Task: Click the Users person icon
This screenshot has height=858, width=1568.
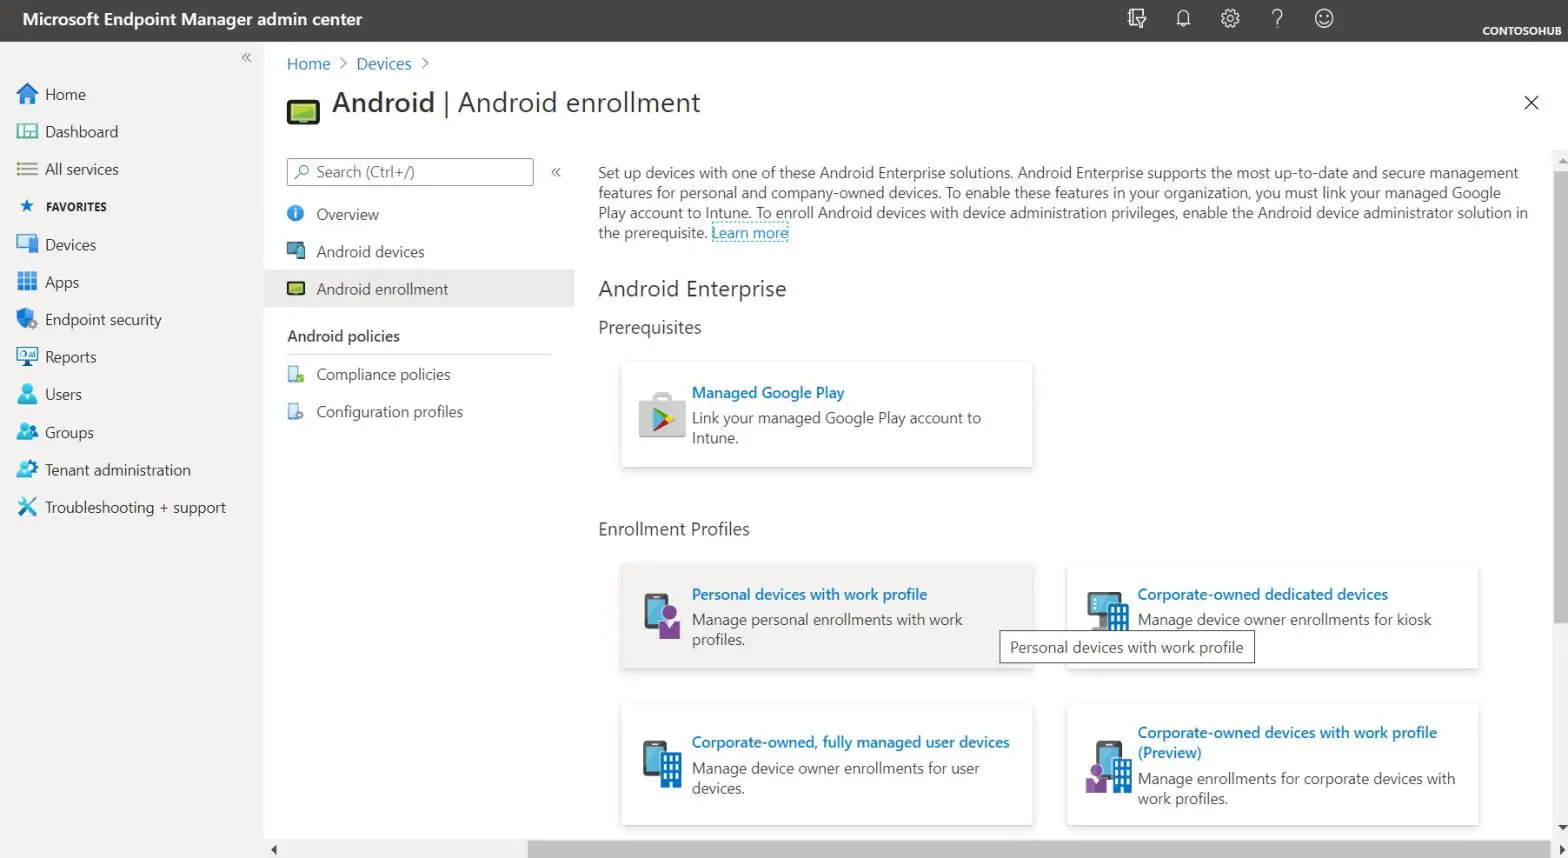Action: point(27,394)
